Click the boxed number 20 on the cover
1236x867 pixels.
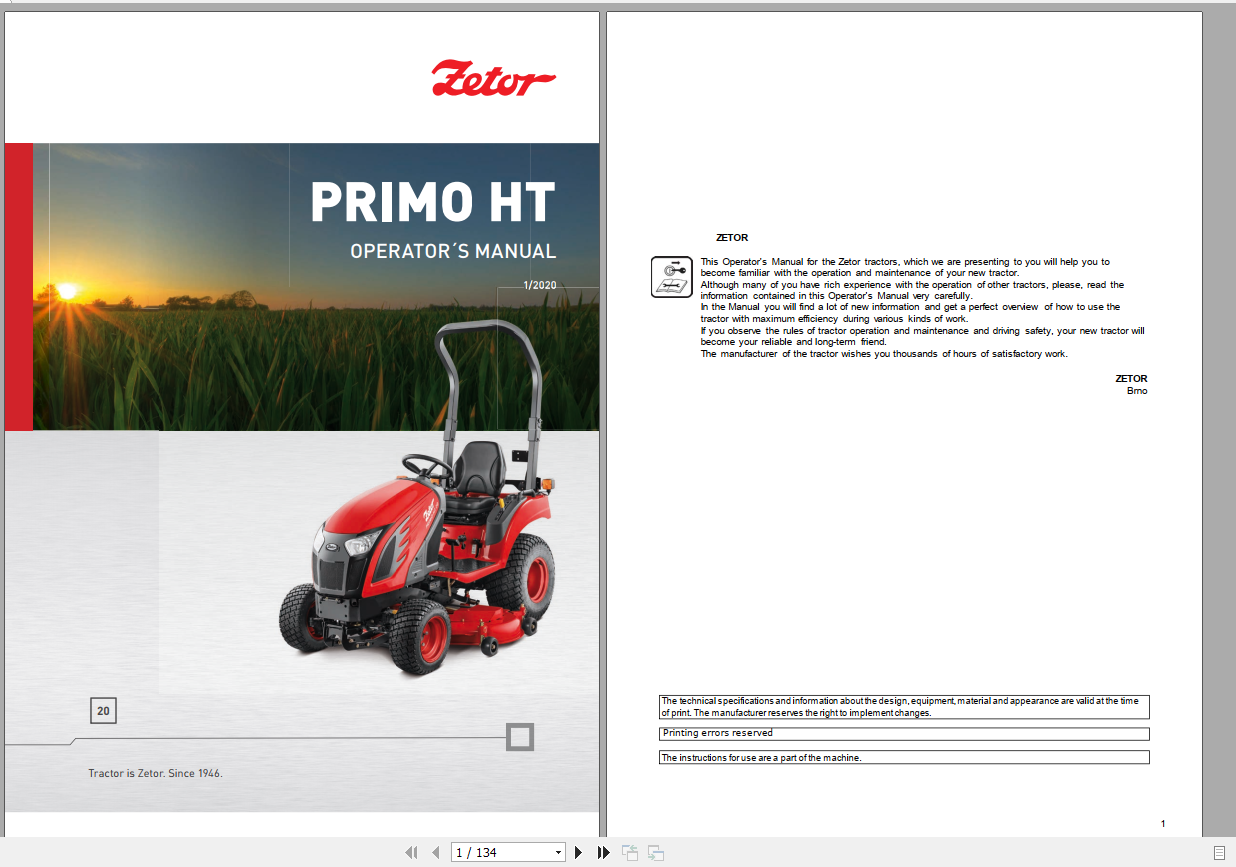tap(103, 712)
